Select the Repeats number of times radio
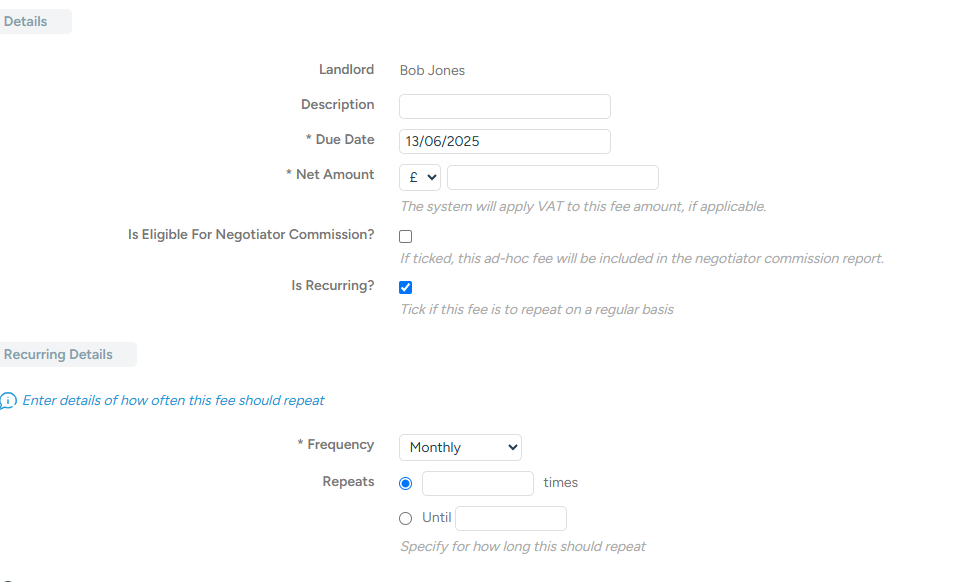 click(x=405, y=484)
